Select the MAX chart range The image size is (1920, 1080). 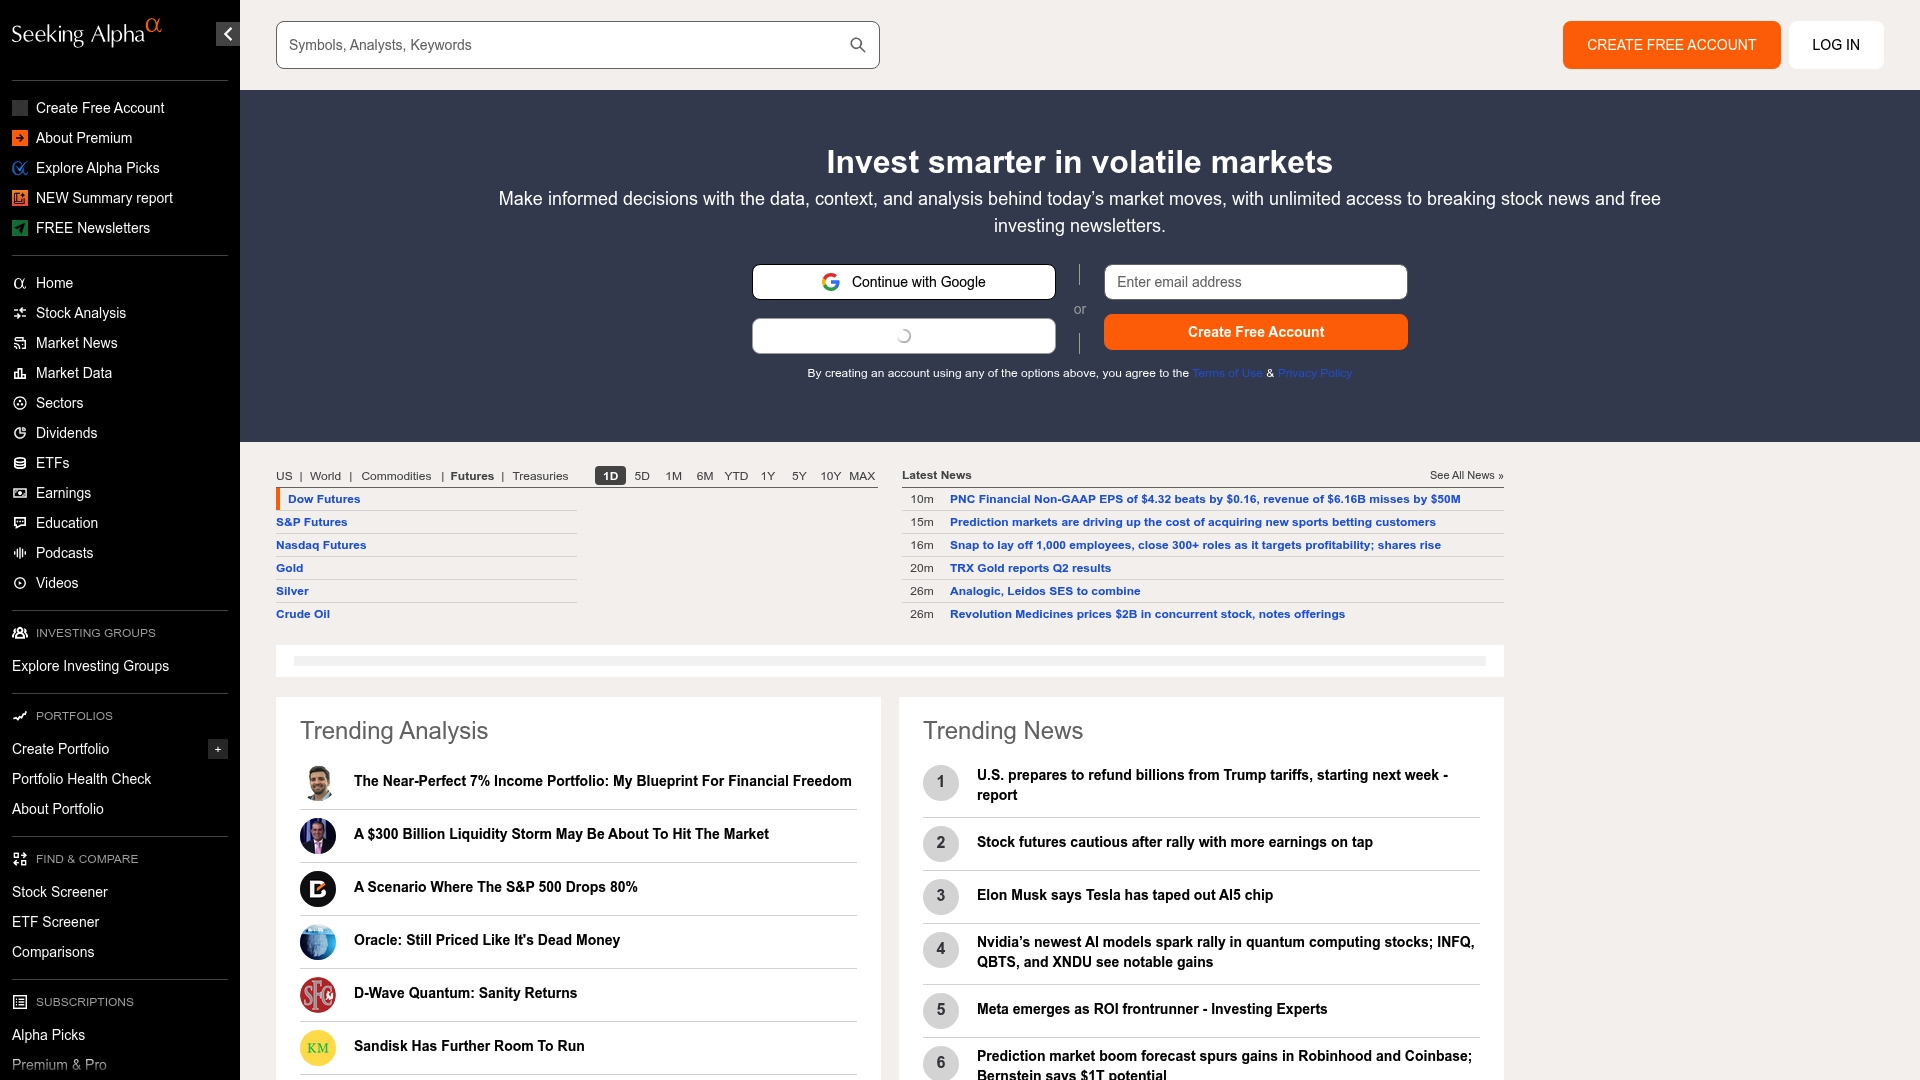(862, 476)
